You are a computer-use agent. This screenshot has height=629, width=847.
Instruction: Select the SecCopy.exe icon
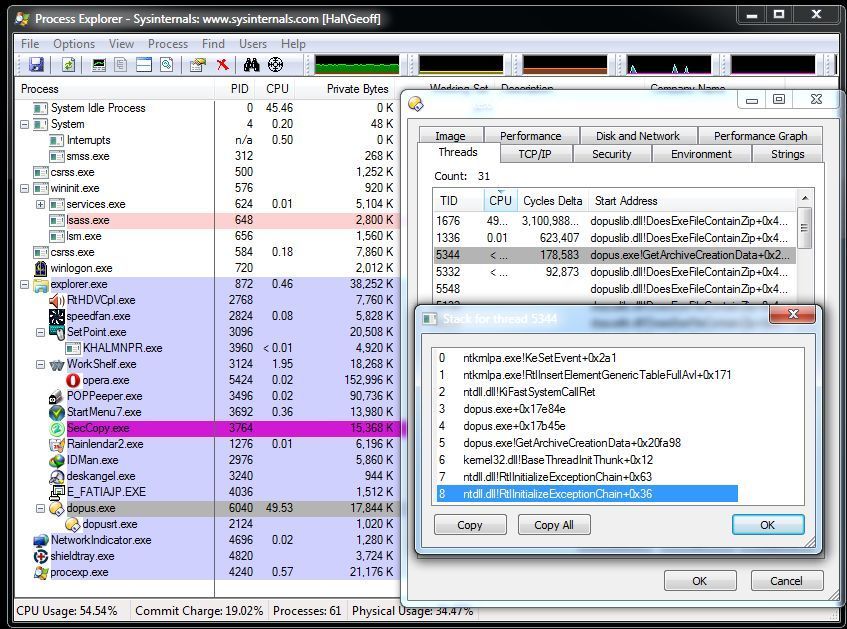point(57,428)
